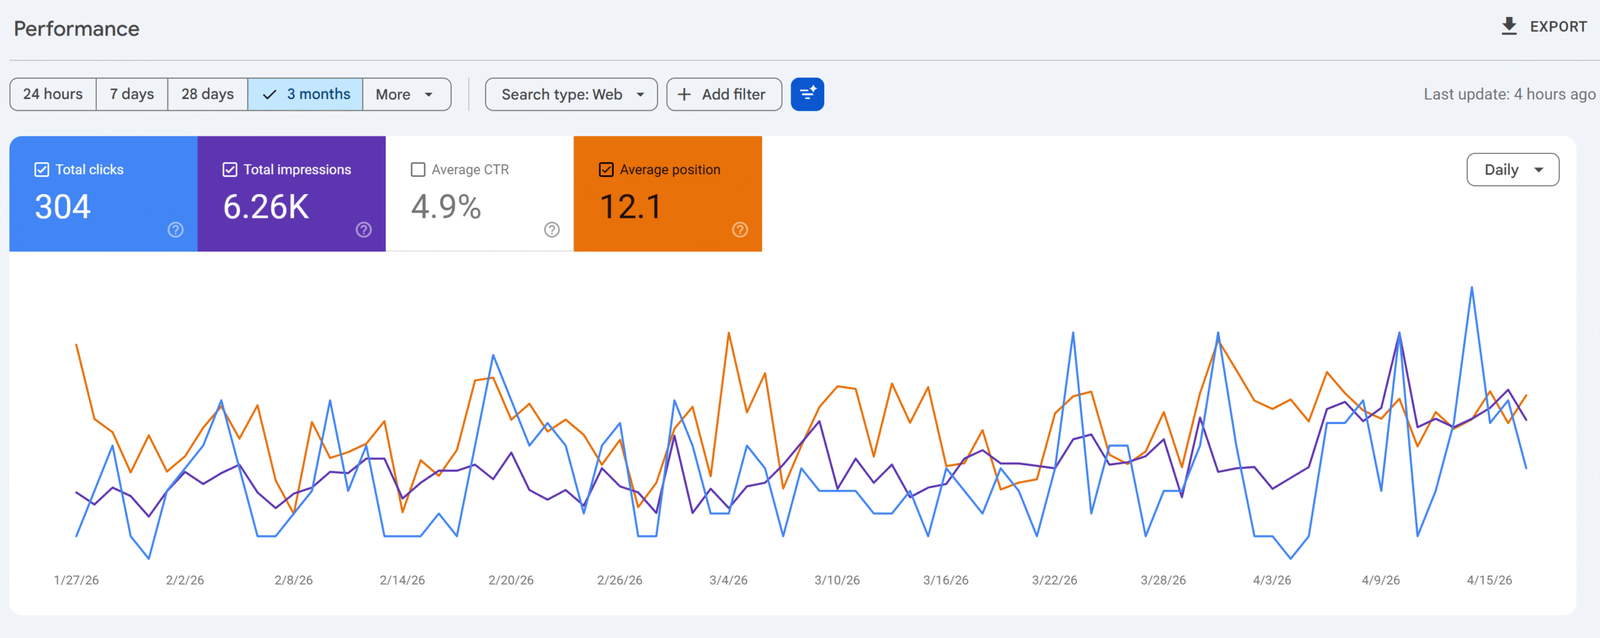The width and height of the screenshot is (1600, 638).
Task: Uncheck the Average position checkbox
Action: (606, 170)
